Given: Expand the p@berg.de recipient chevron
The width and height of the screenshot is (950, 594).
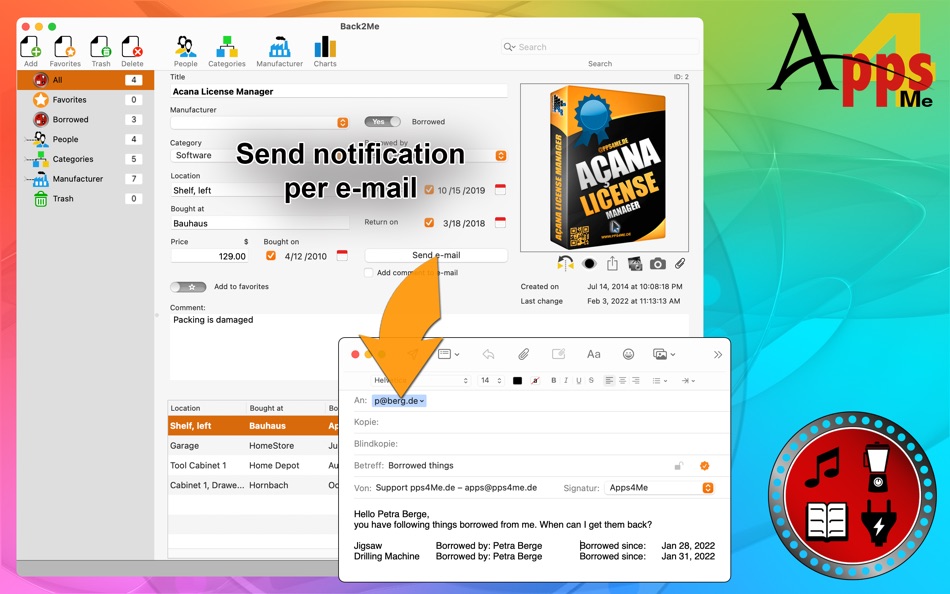Looking at the screenshot, I should pos(422,401).
